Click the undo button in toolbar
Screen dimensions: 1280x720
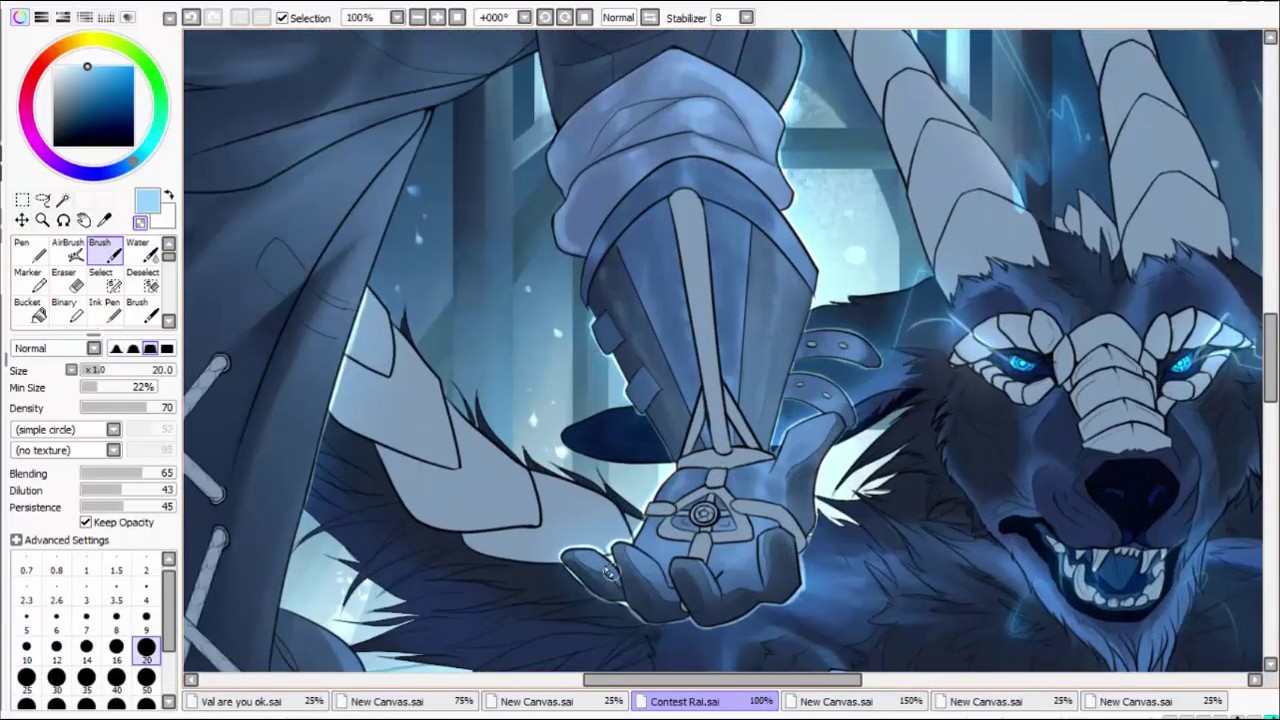pyautogui.click(x=191, y=17)
